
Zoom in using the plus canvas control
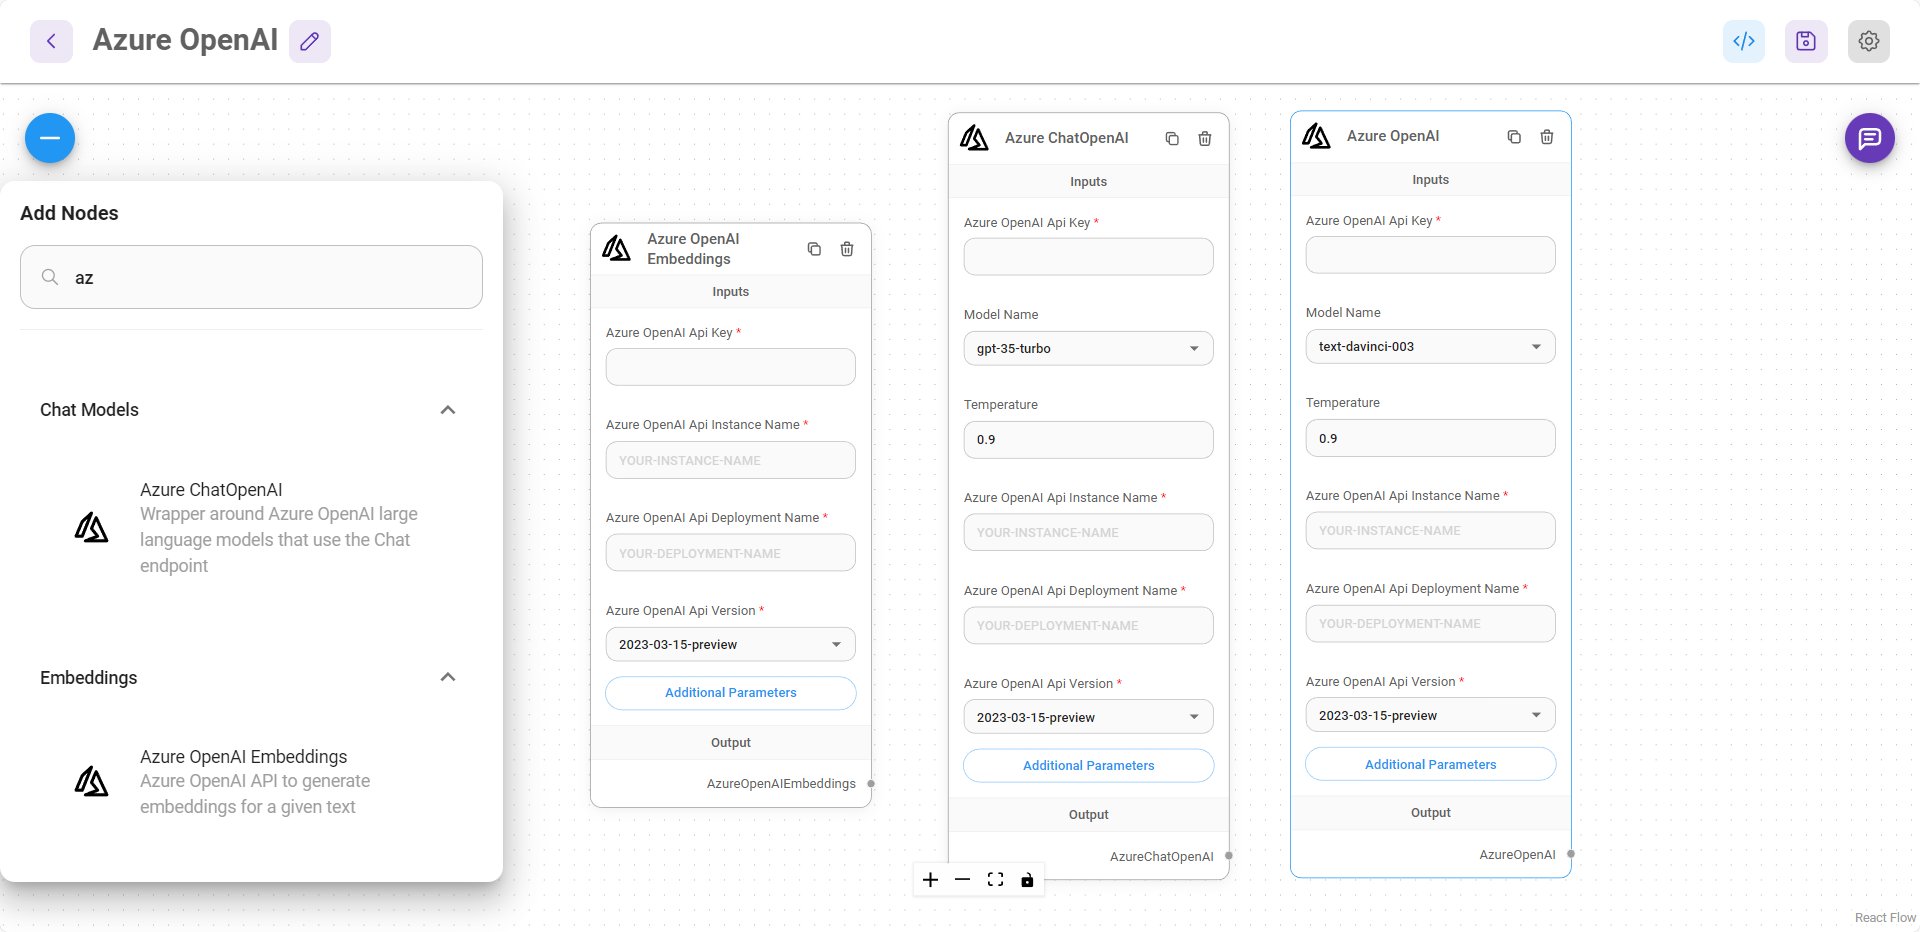pos(930,880)
